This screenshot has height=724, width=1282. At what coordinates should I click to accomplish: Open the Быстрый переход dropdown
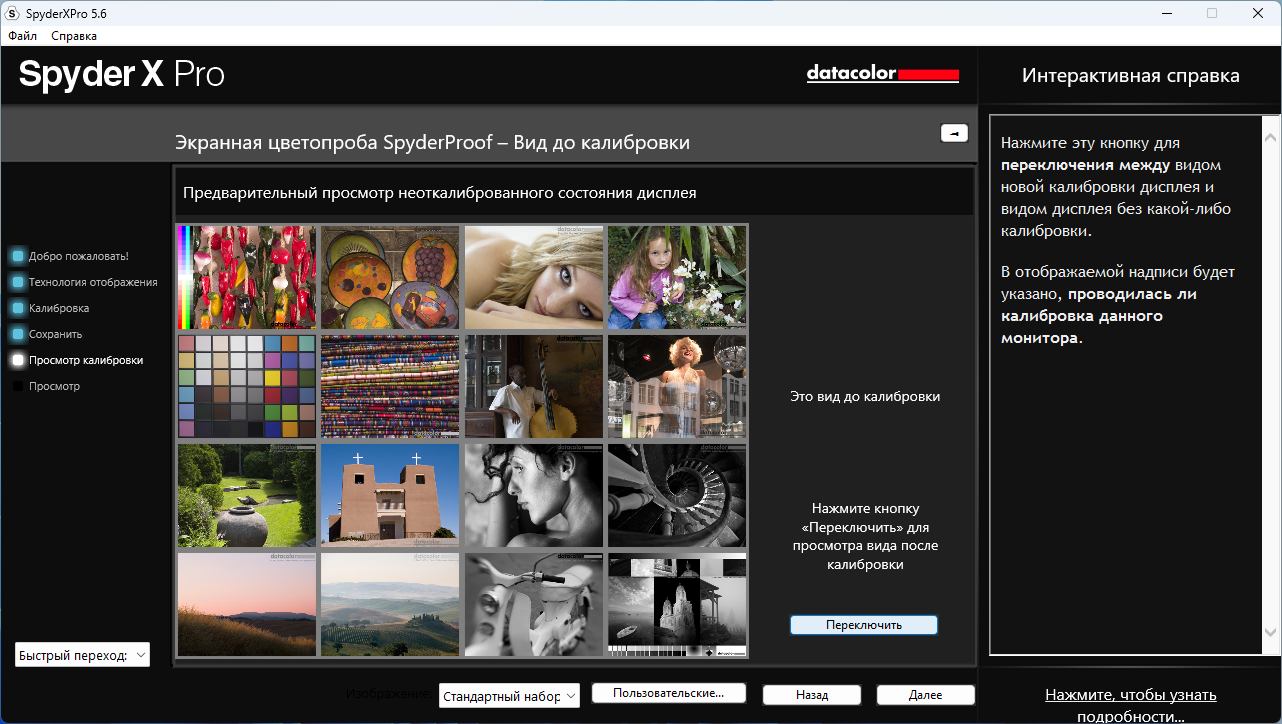coord(82,655)
